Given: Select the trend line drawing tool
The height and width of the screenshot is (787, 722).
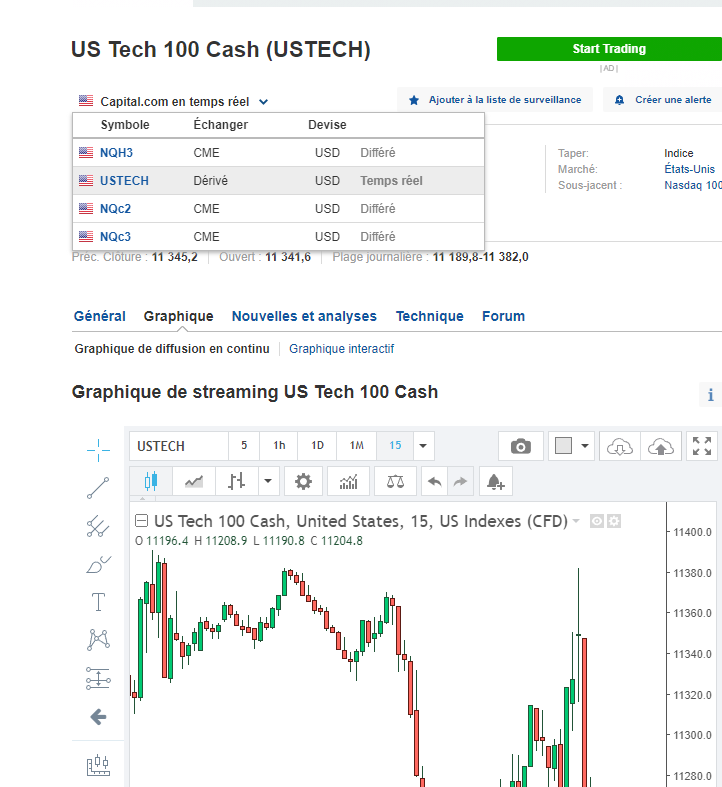Looking at the screenshot, I should pyautogui.click(x=98, y=488).
